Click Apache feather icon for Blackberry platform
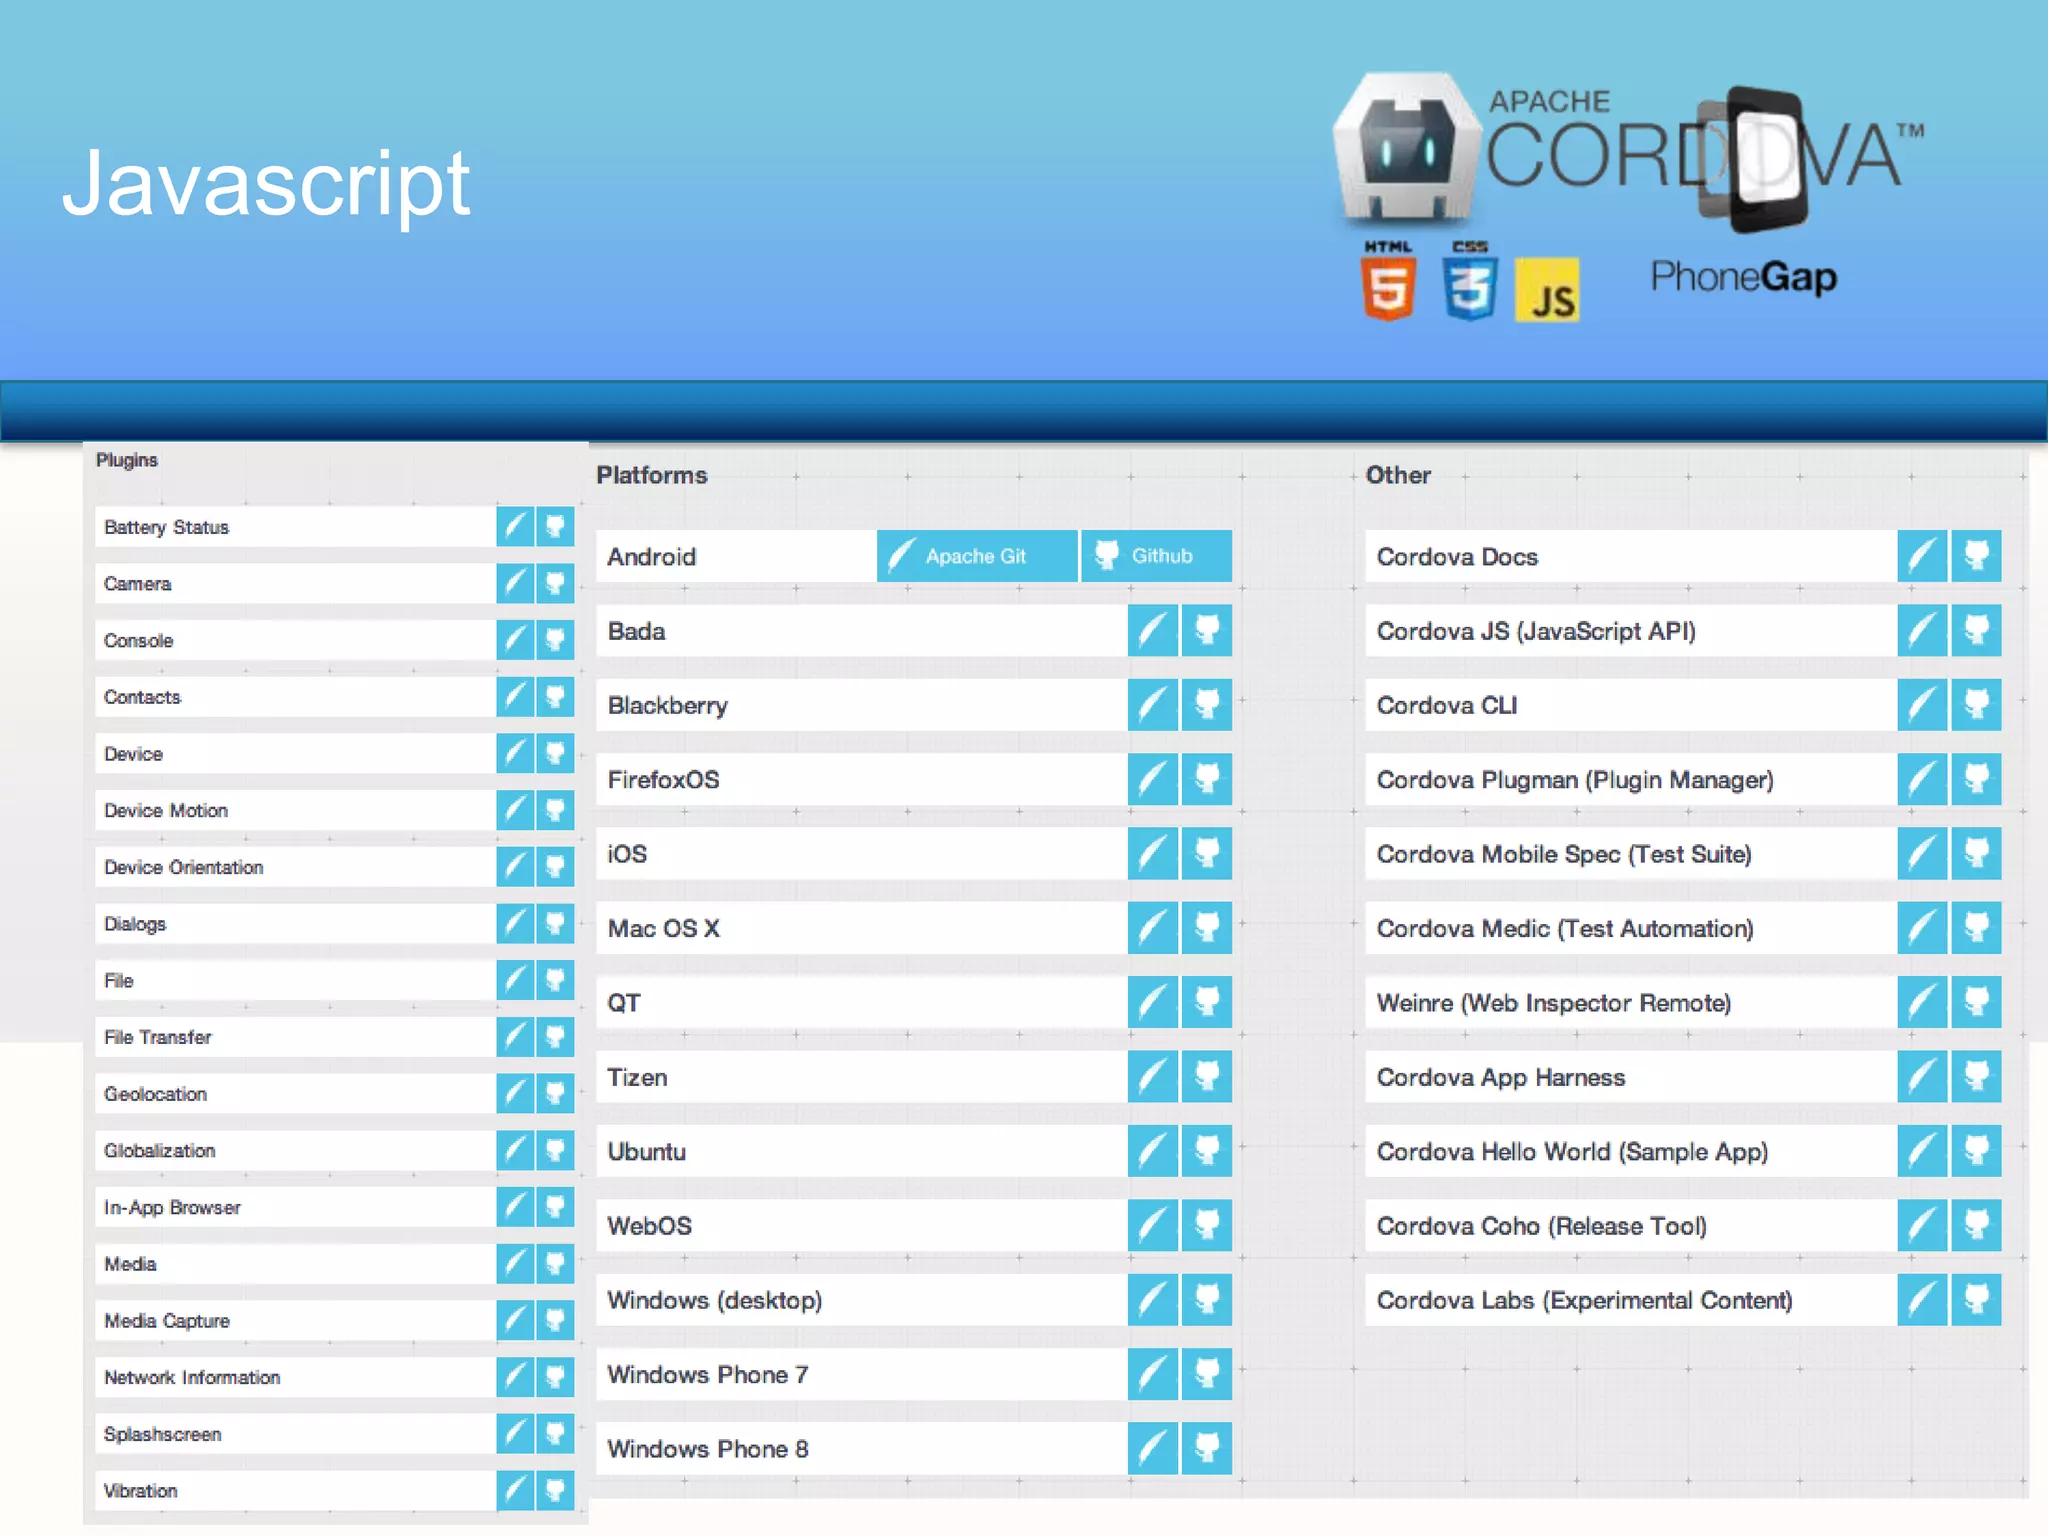 click(1152, 705)
